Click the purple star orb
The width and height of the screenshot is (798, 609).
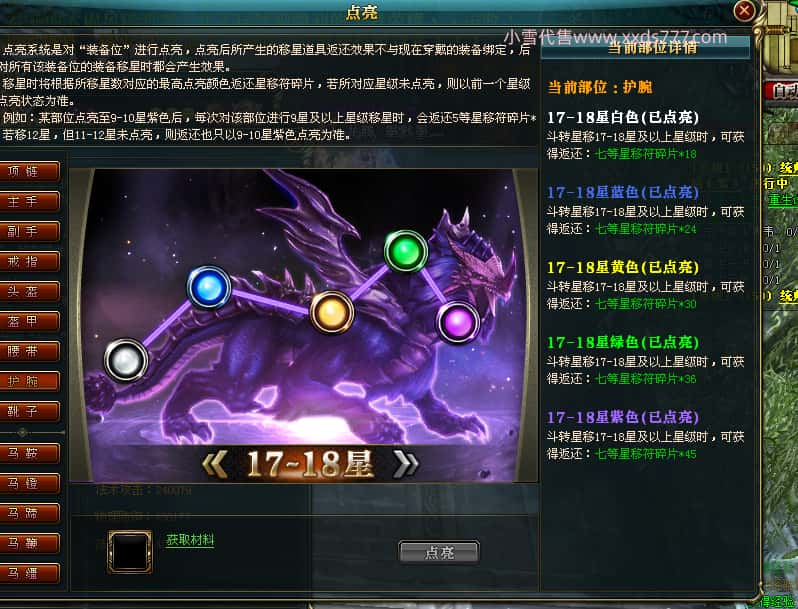pyautogui.click(x=458, y=323)
